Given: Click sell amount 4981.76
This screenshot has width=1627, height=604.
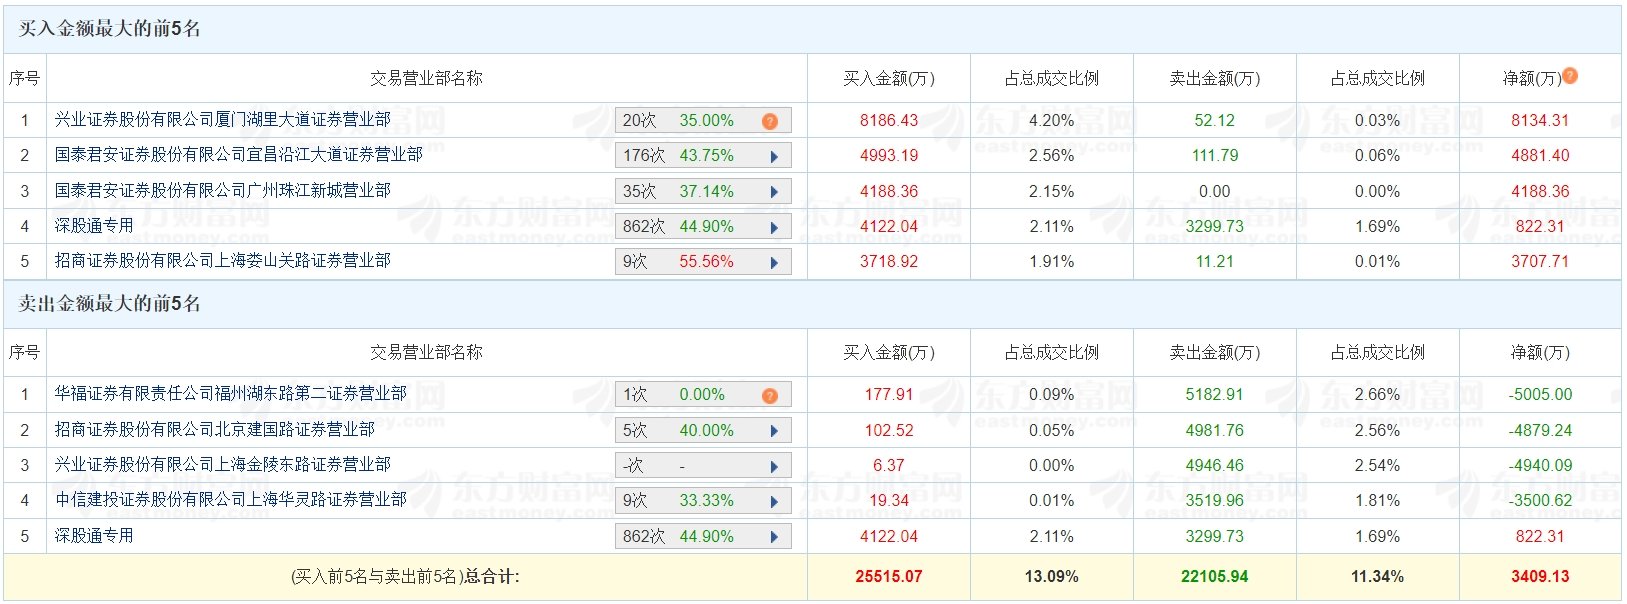Looking at the screenshot, I should pos(1215,430).
